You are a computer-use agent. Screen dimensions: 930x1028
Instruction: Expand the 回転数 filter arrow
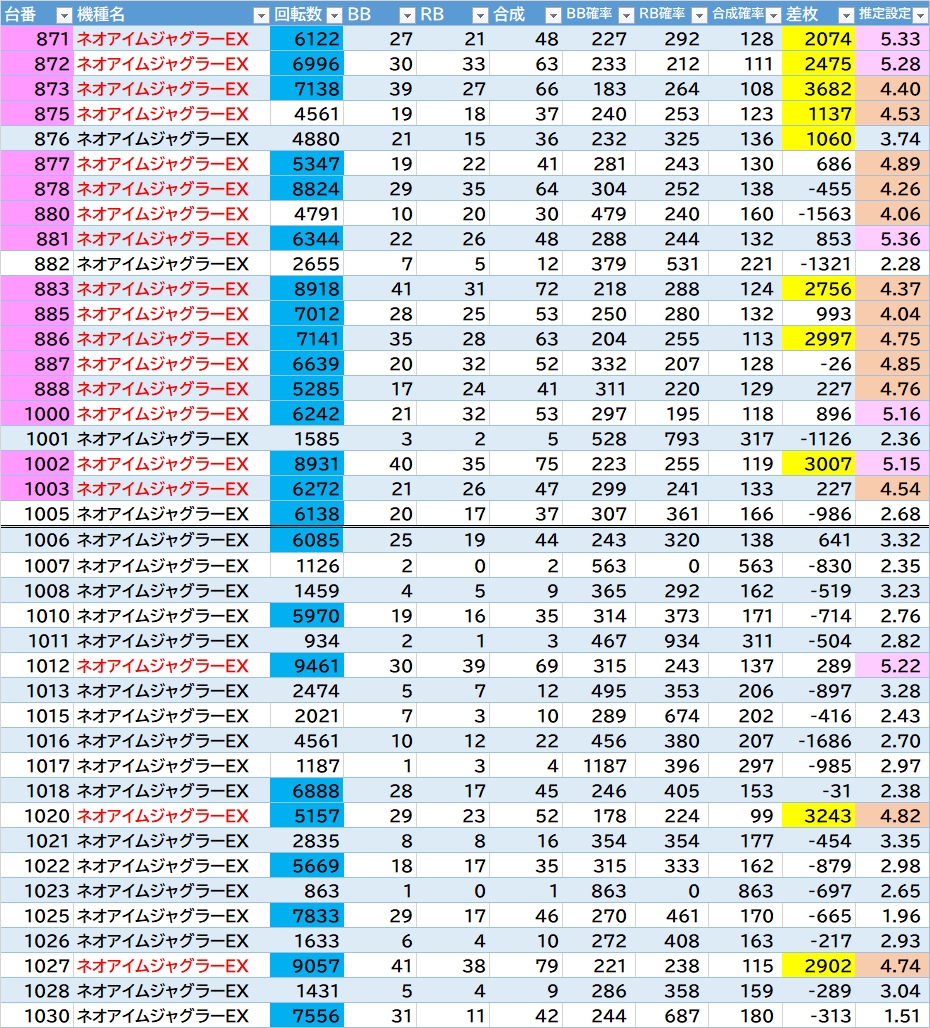tap(334, 15)
